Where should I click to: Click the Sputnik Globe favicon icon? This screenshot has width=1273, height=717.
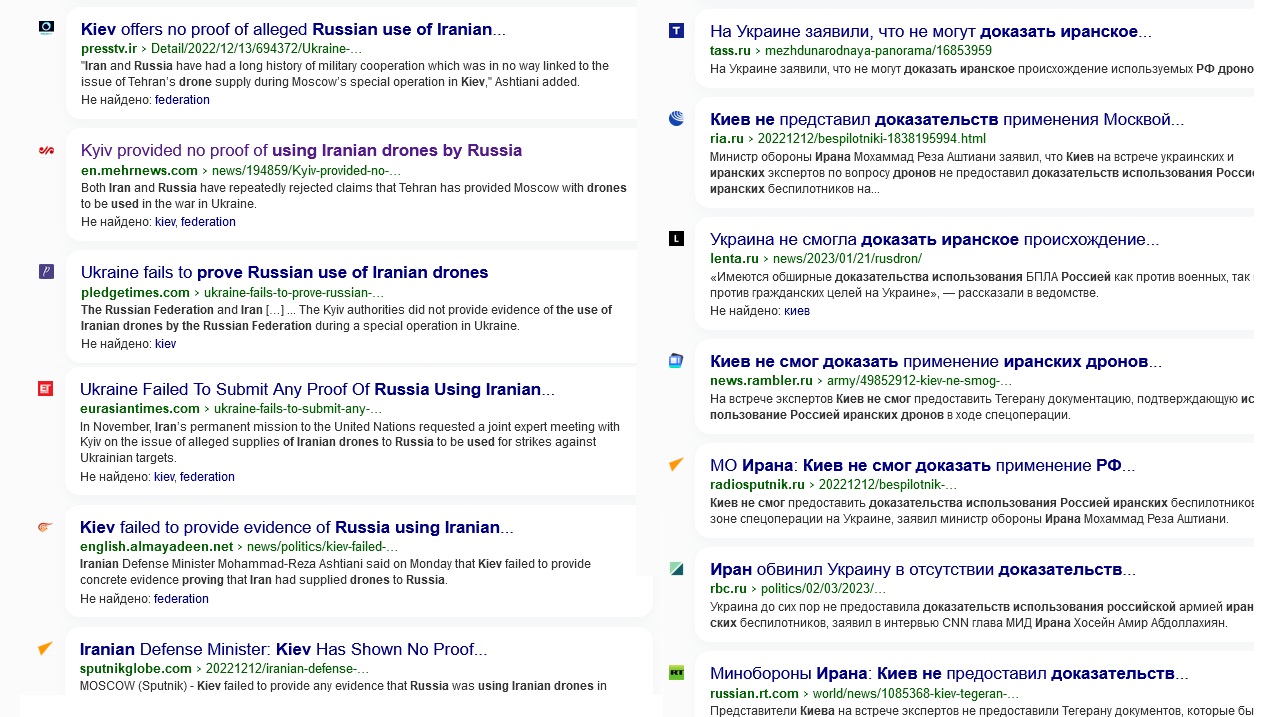[45, 648]
